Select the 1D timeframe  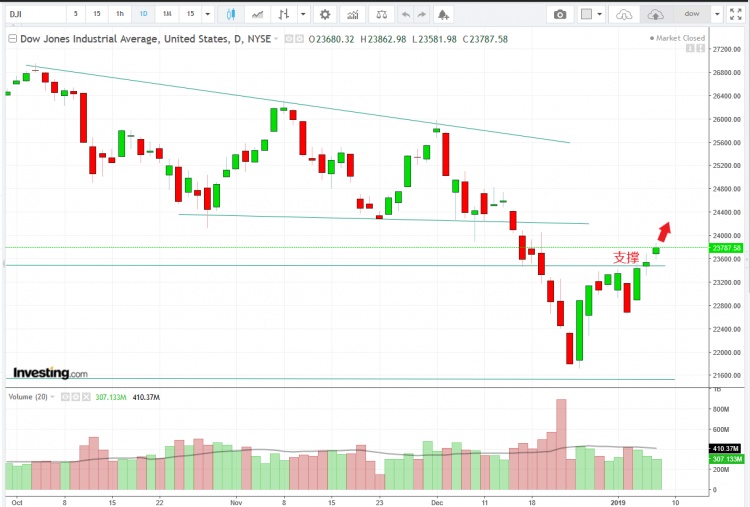[x=144, y=14]
